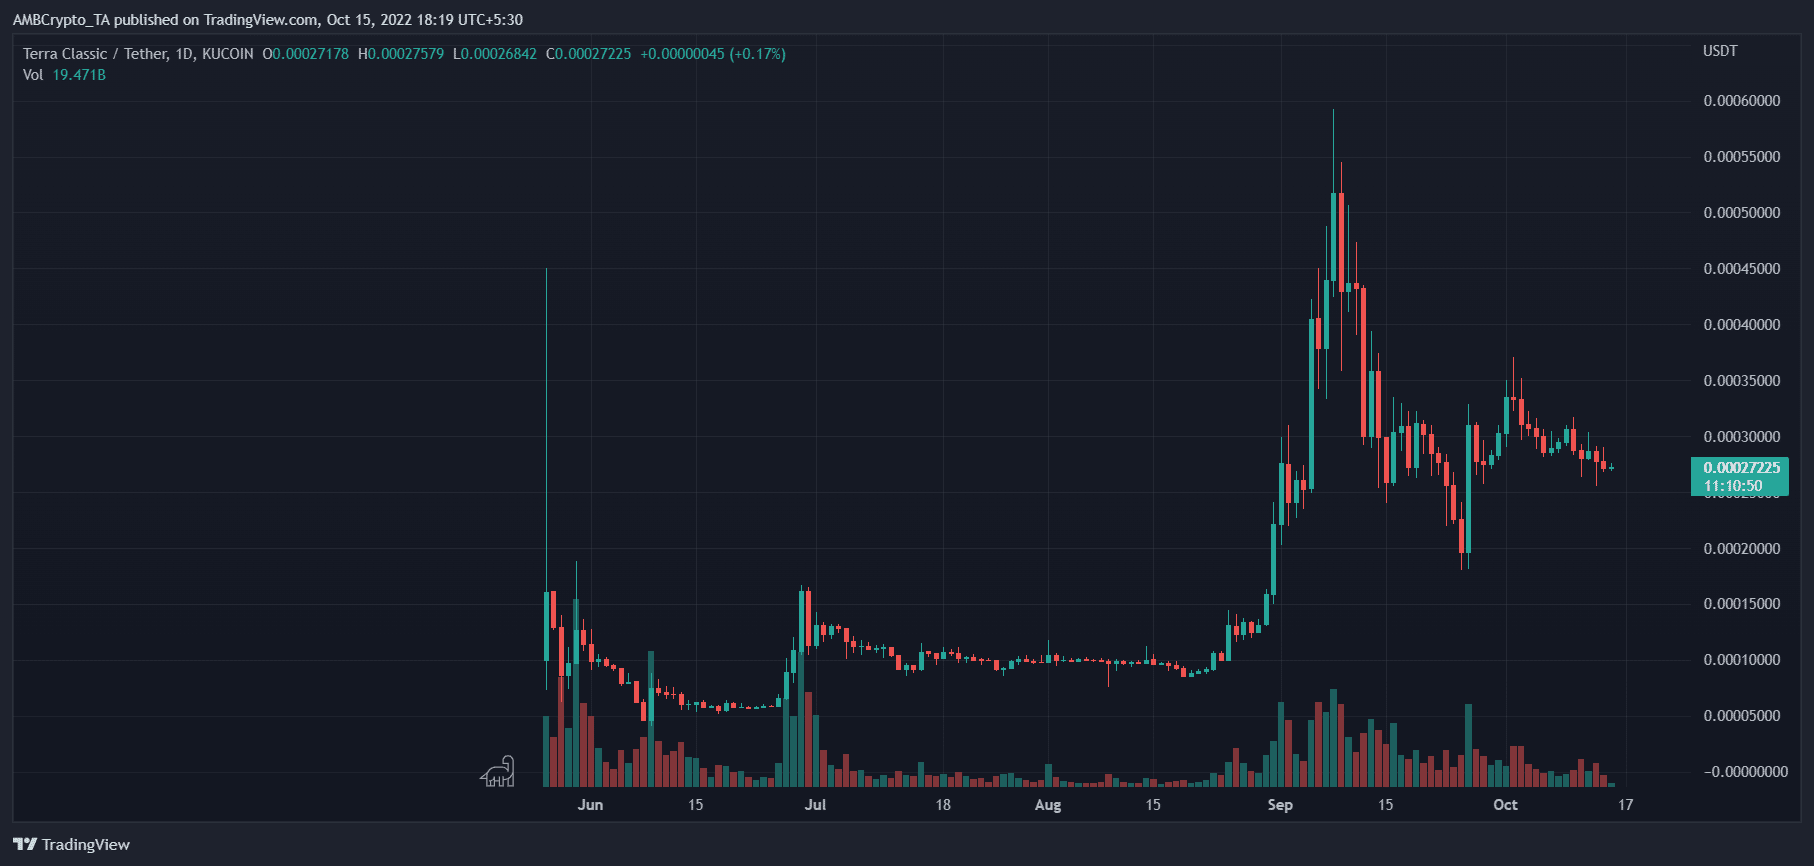Click the countdown timer 11:10:50
This screenshot has height=866, width=1814.
(x=1733, y=486)
